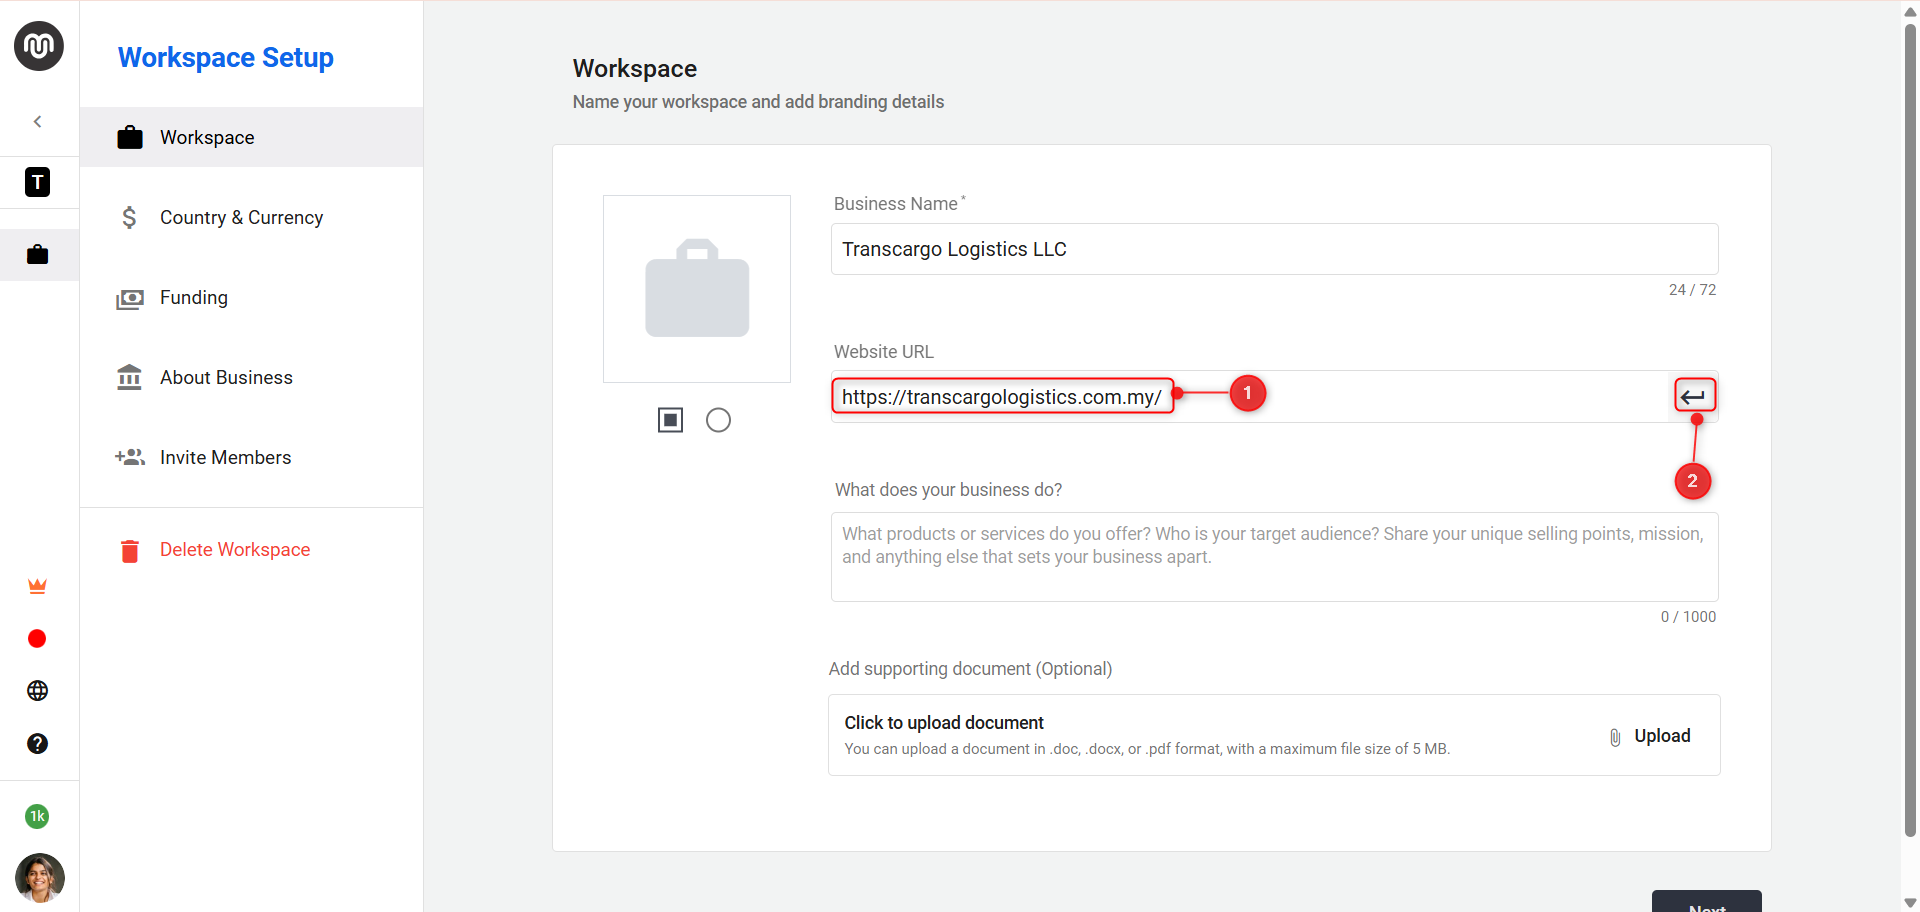Click the Funding cash icon

click(x=130, y=298)
